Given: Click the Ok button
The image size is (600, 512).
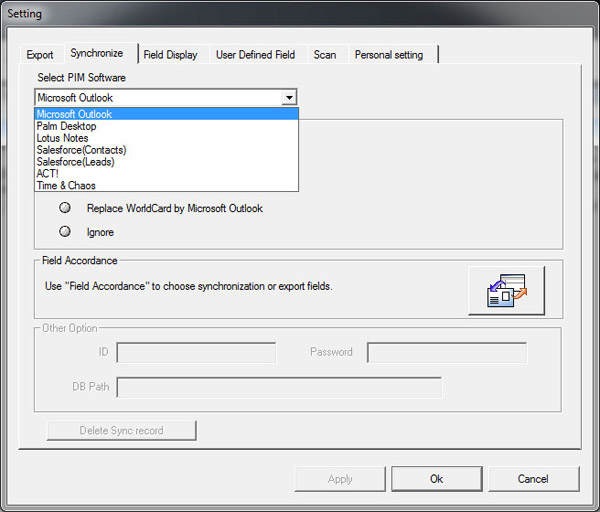Looking at the screenshot, I should (437, 479).
